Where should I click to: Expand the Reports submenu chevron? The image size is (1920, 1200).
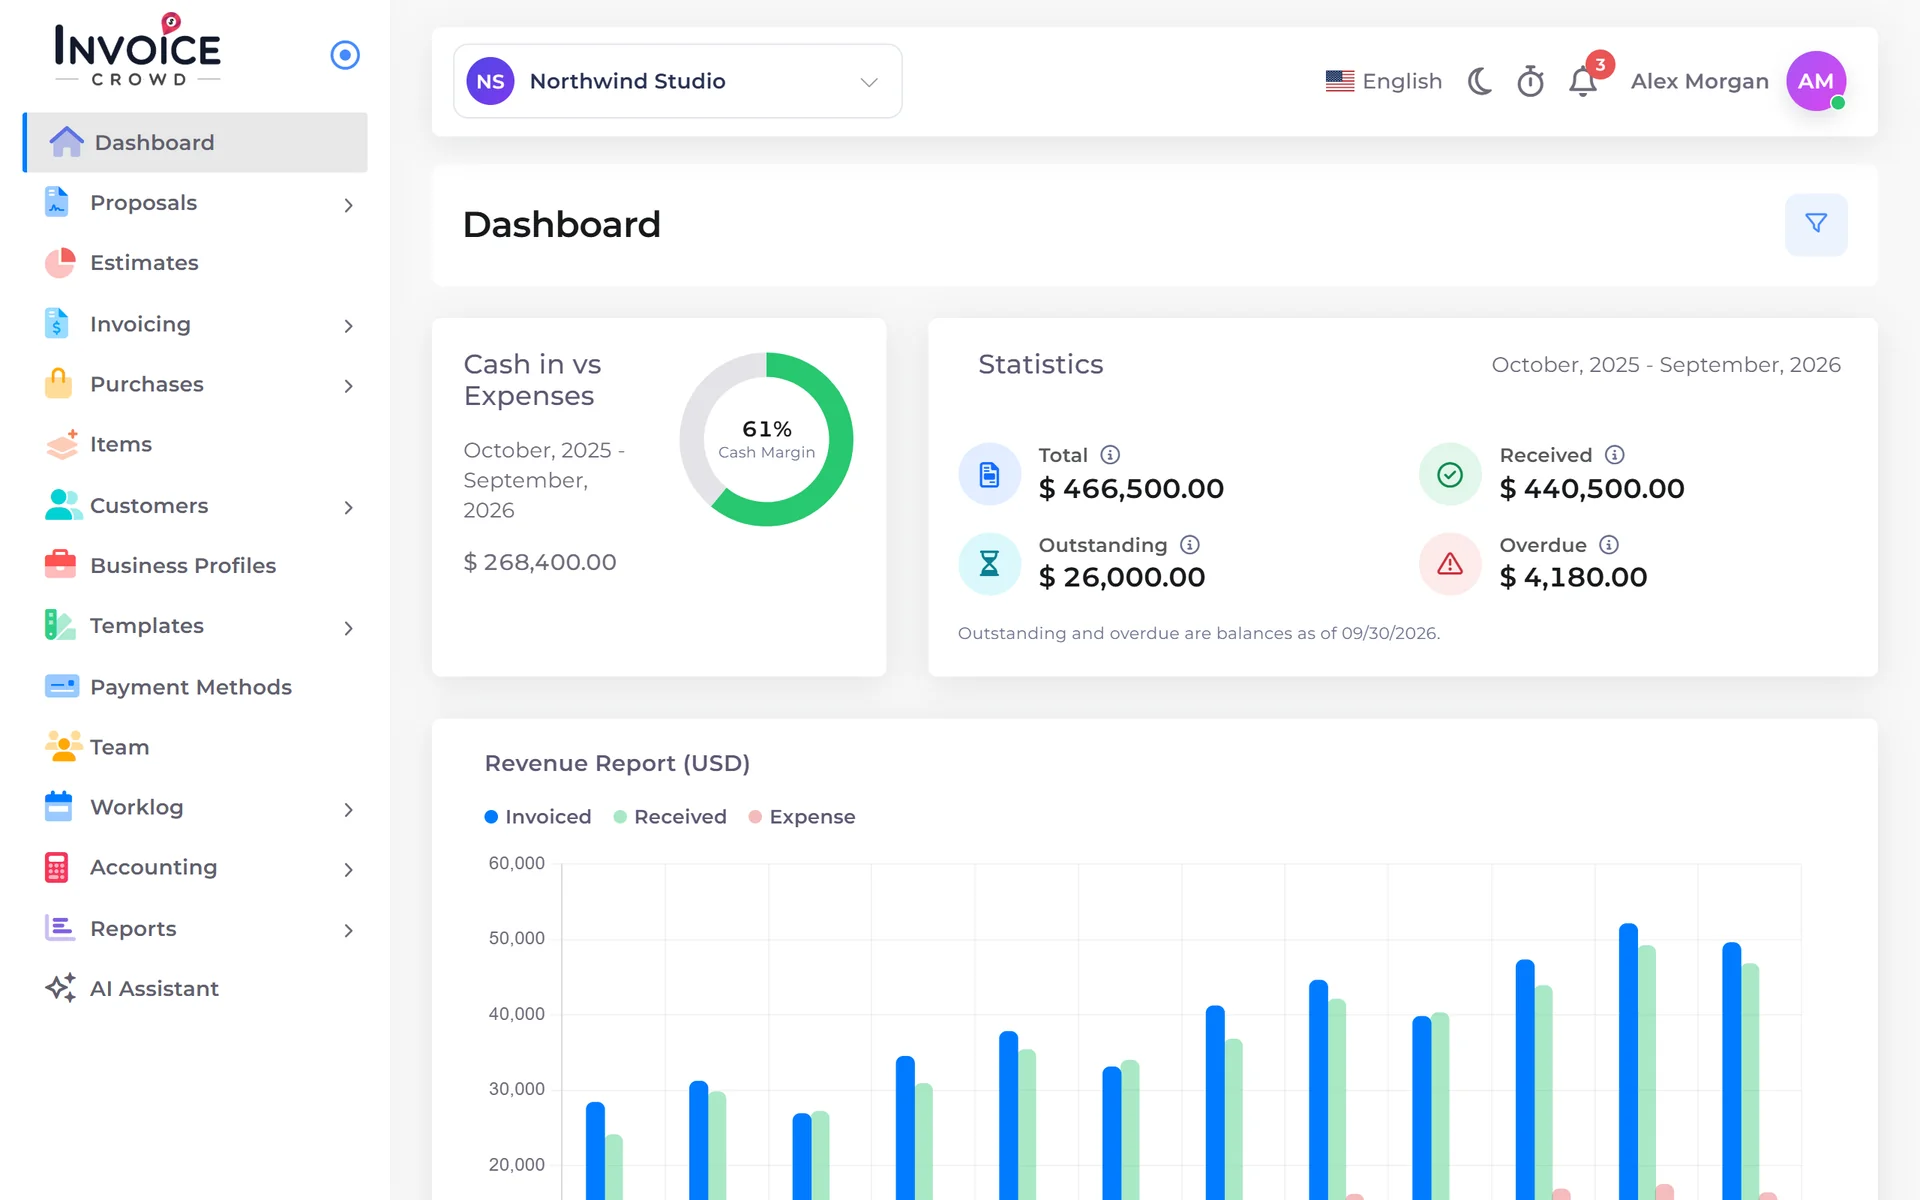[348, 931]
